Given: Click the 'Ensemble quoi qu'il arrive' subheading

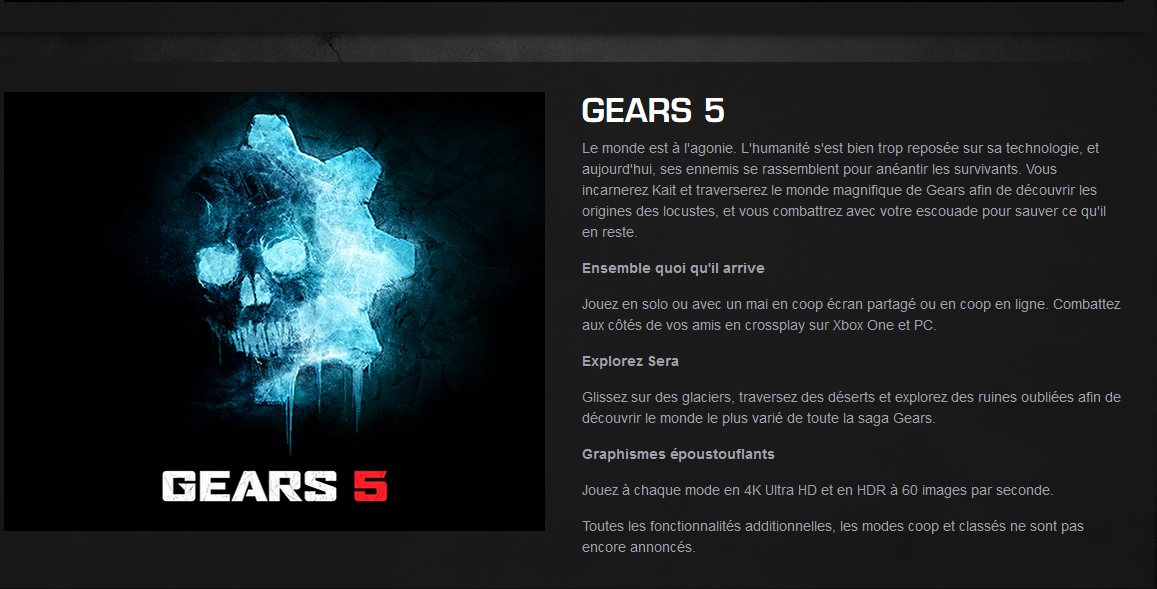Looking at the screenshot, I should coord(673,268).
